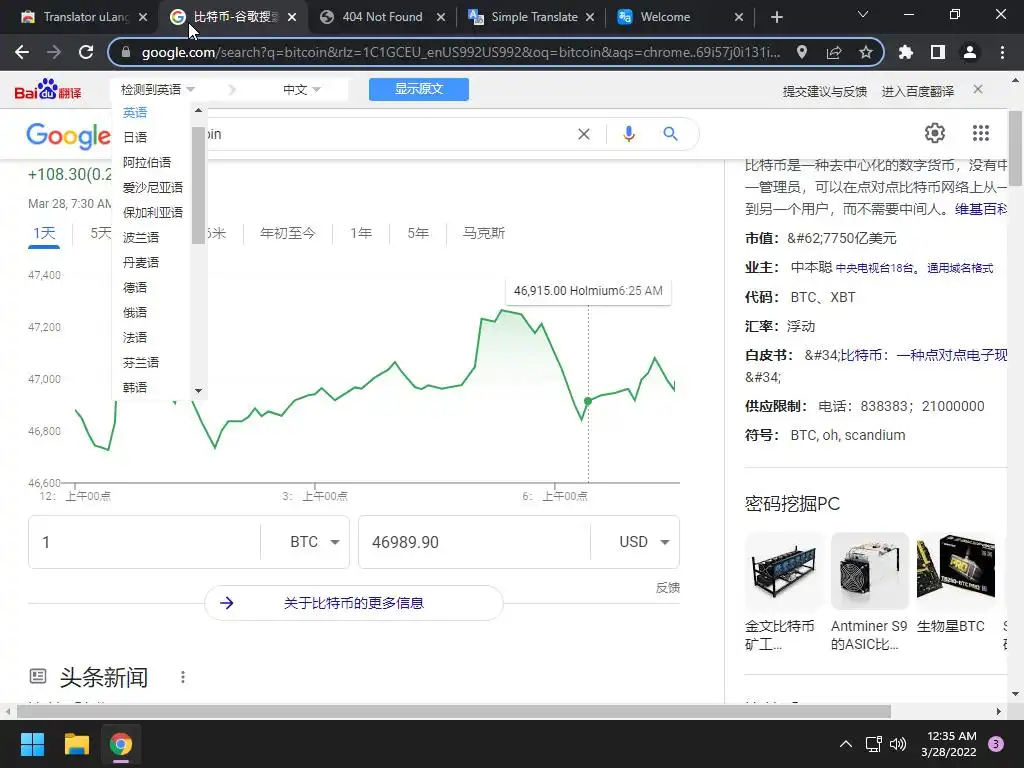This screenshot has height=768, width=1024.
Task: Open Antminer S9 product thumbnail
Action: pos(869,571)
